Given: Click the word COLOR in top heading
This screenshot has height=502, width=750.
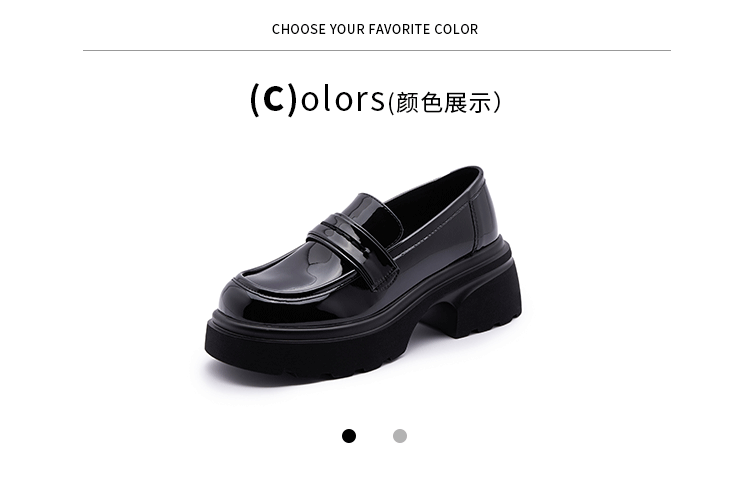Looking at the screenshot, I should [x=456, y=29].
